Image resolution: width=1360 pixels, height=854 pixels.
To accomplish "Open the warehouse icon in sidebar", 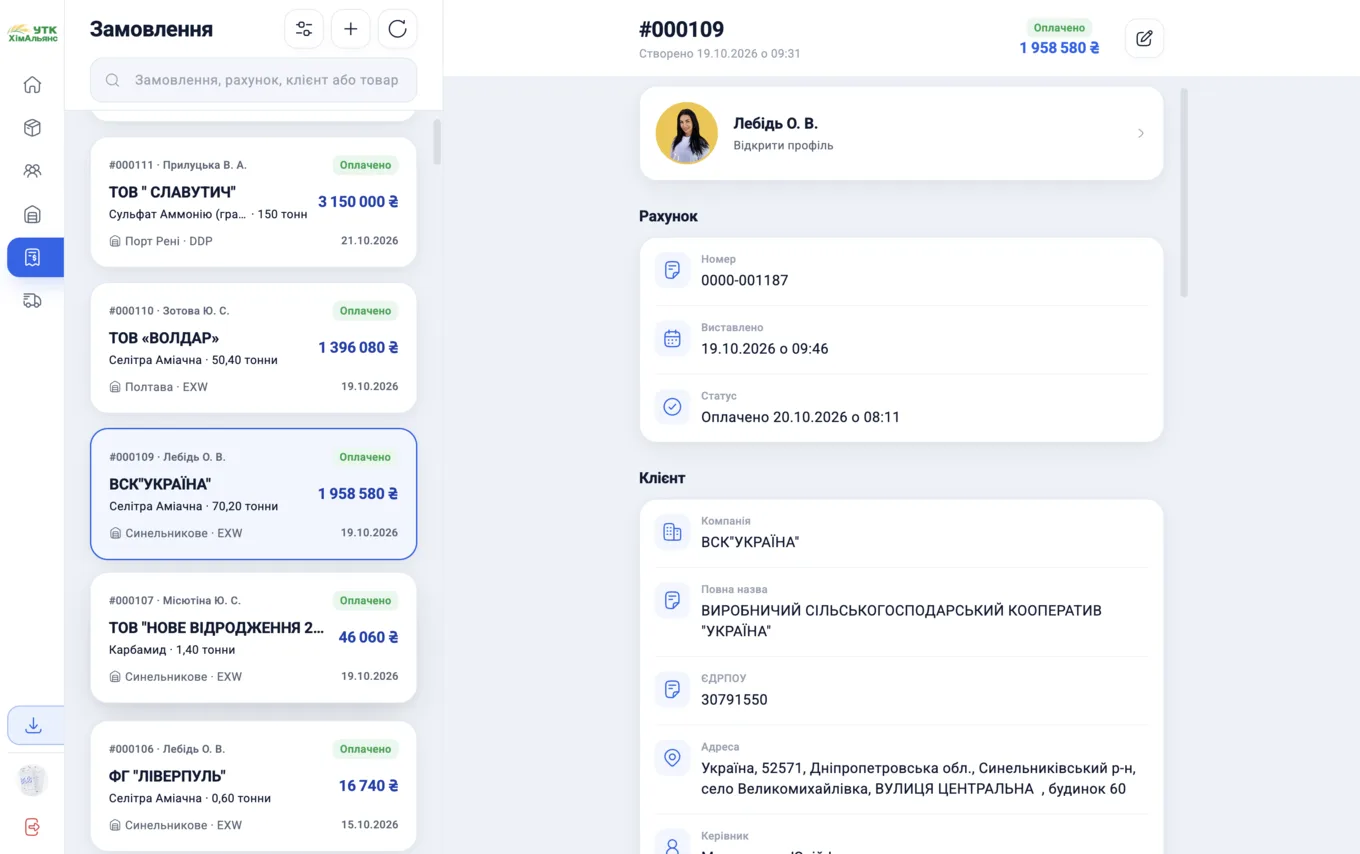I will click(x=32, y=214).
